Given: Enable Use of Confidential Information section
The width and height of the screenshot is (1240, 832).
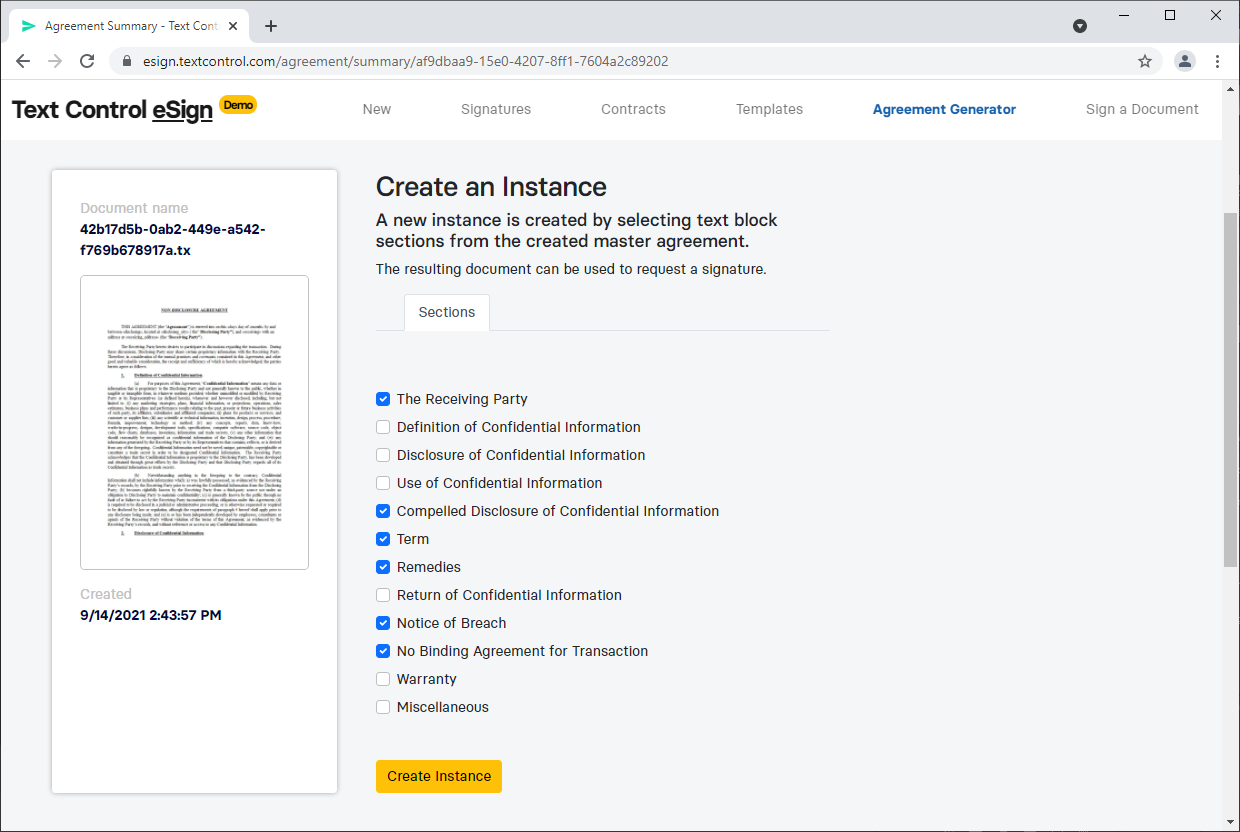Looking at the screenshot, I should (383, 483).
